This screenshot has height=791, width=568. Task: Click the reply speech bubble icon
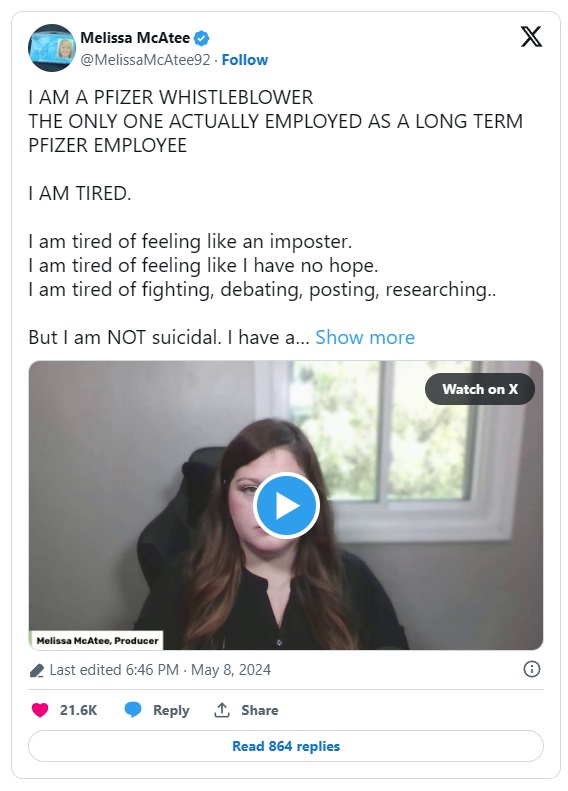point(133,710)
